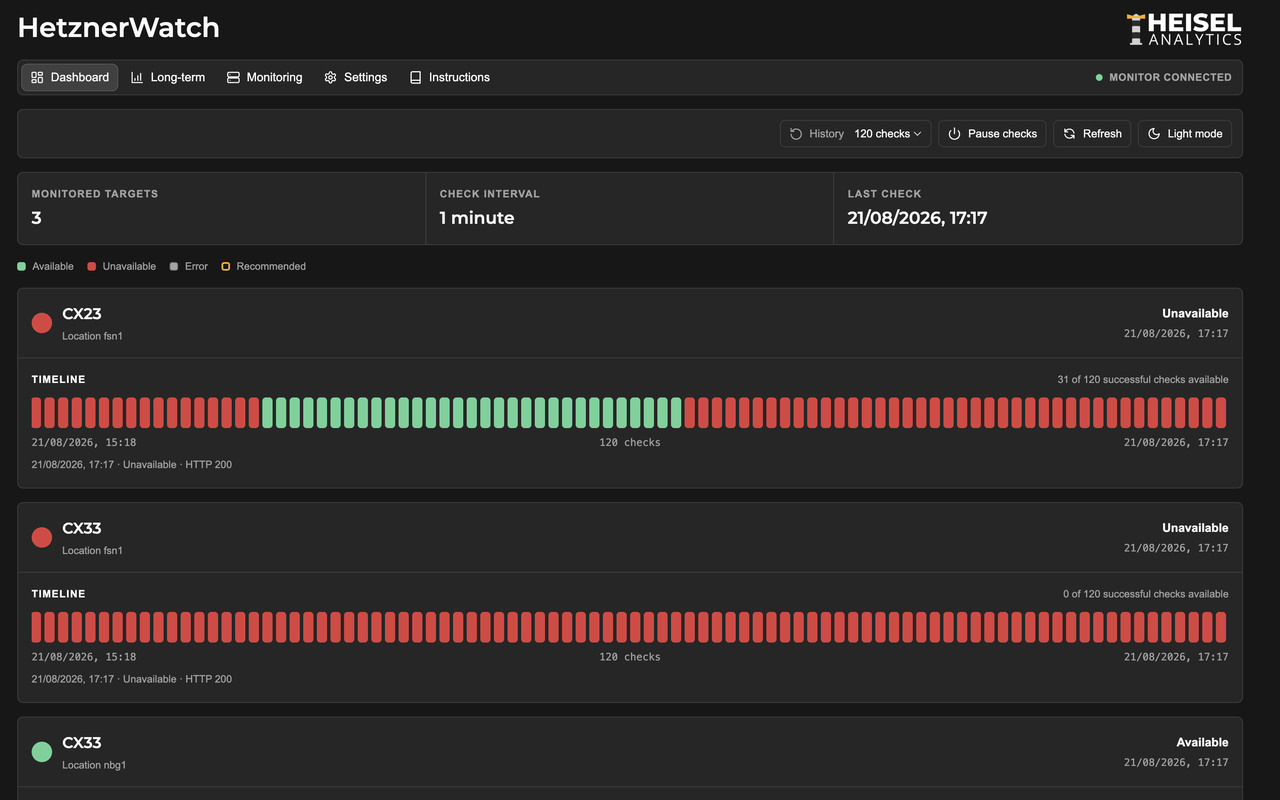Click the CX33 fsn1 result line with HTTP 200
The width and height of the screenshot is (1280, 800).
pyautogui.click(x=132, y=679)
